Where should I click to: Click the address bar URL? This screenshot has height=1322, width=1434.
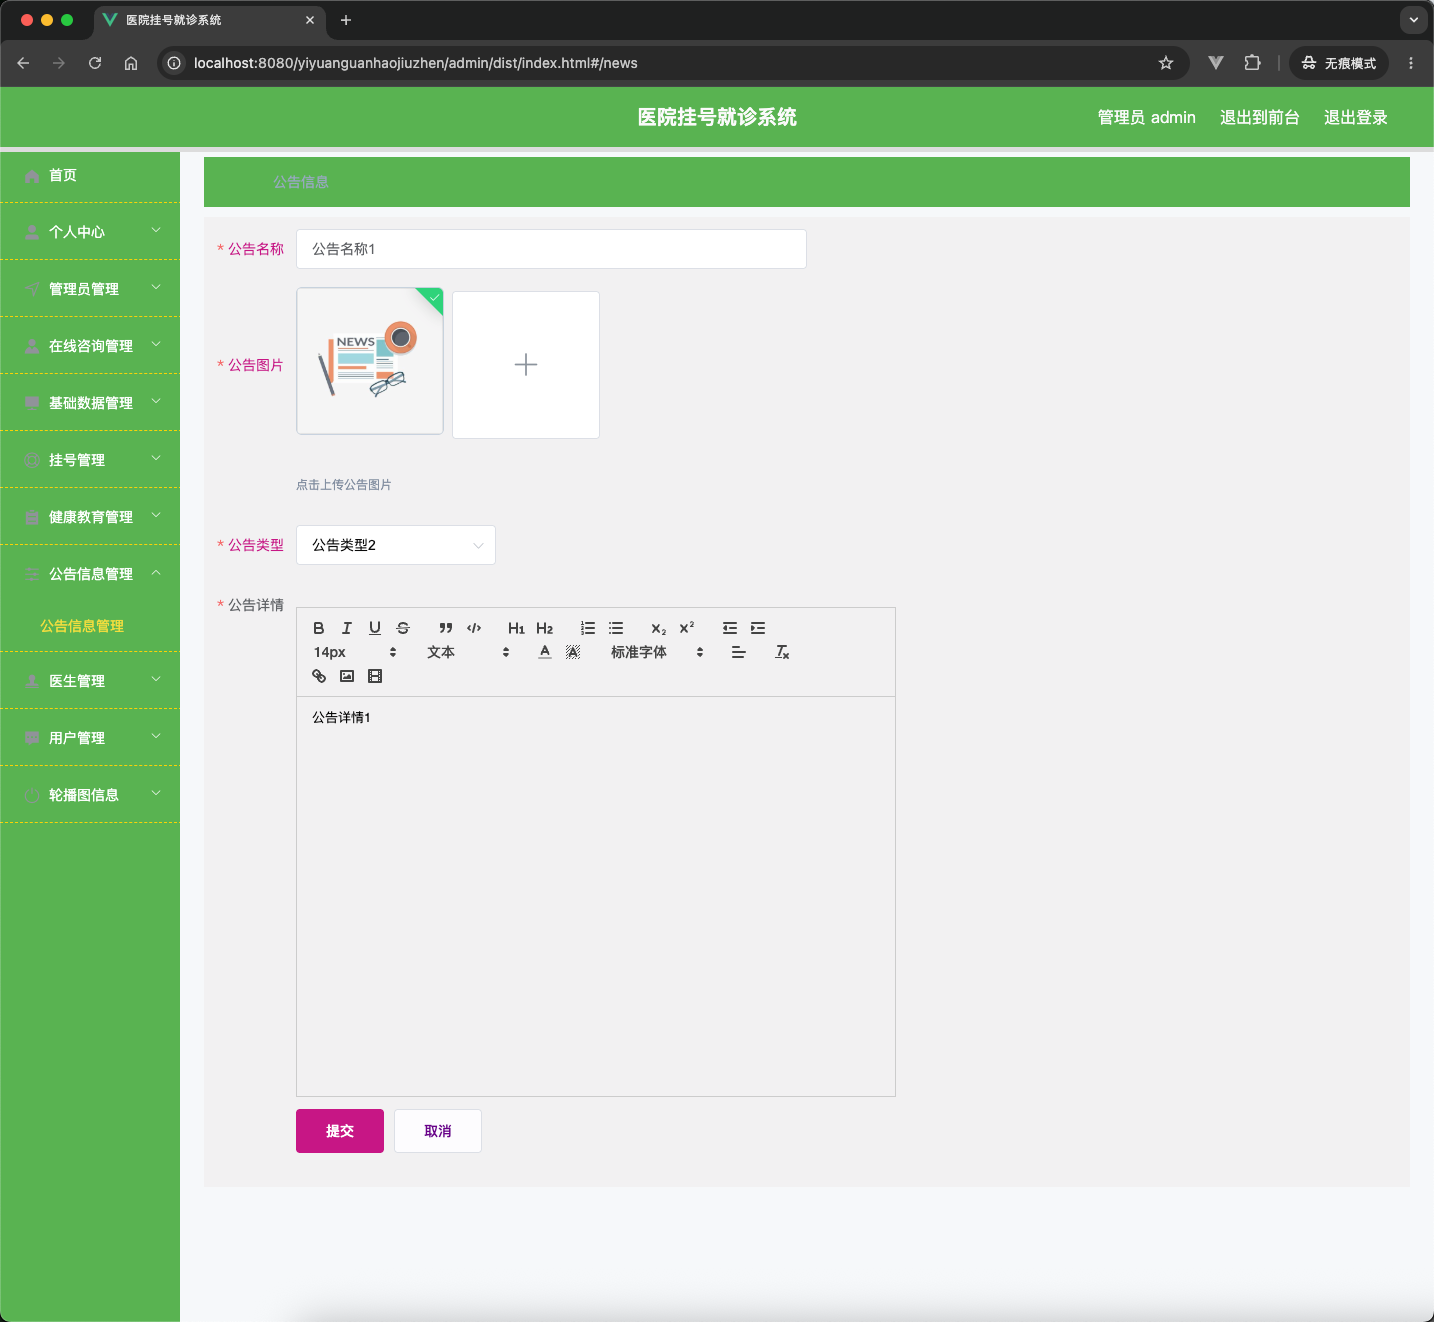[x=416, y=63]
